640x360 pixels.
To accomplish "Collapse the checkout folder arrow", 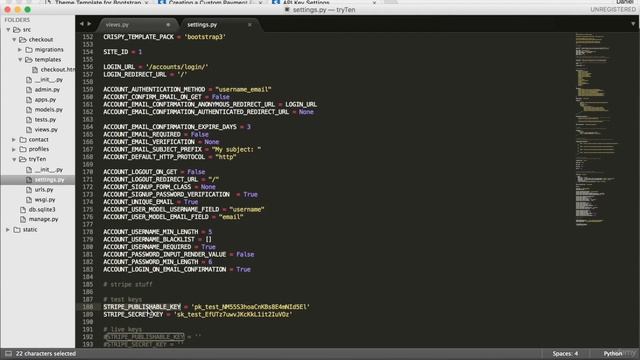I will click(x=14, y=40).
